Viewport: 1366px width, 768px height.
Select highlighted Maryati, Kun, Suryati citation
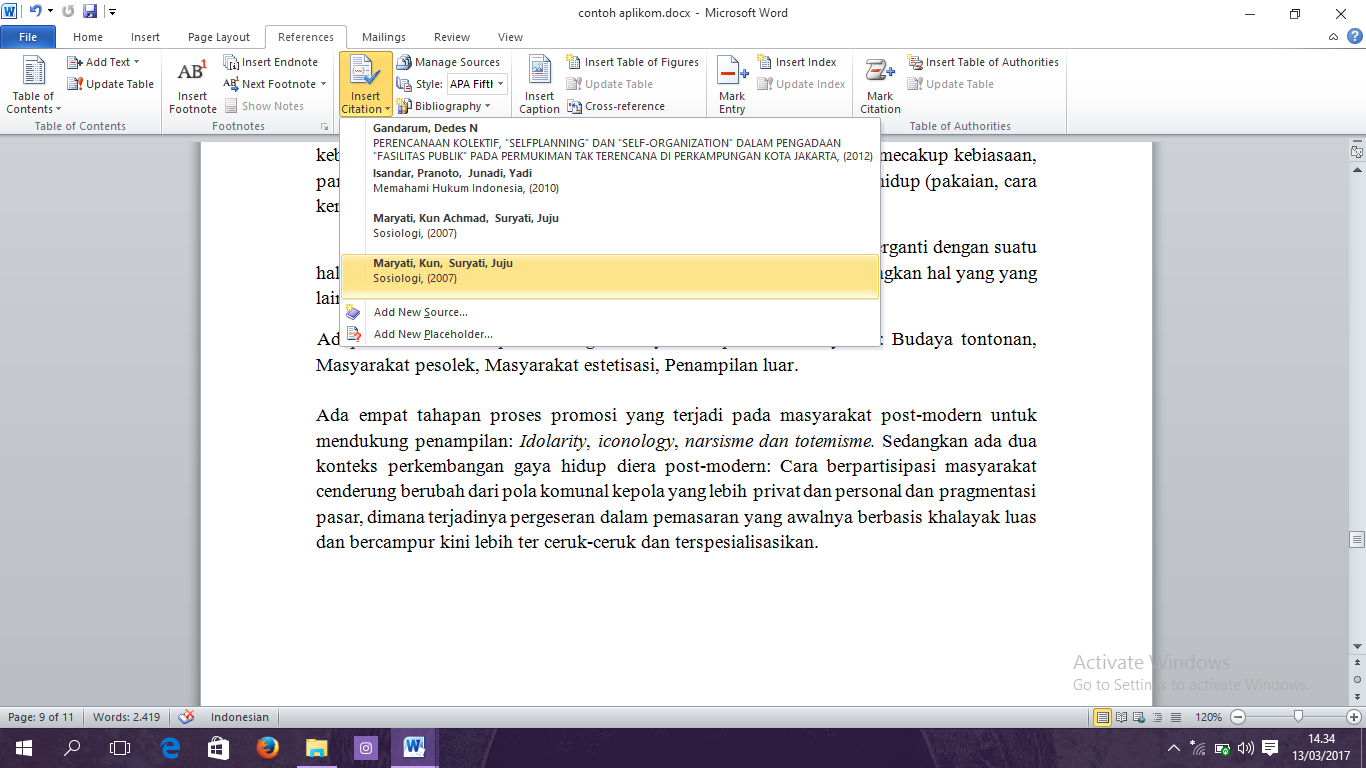point(610,275)
